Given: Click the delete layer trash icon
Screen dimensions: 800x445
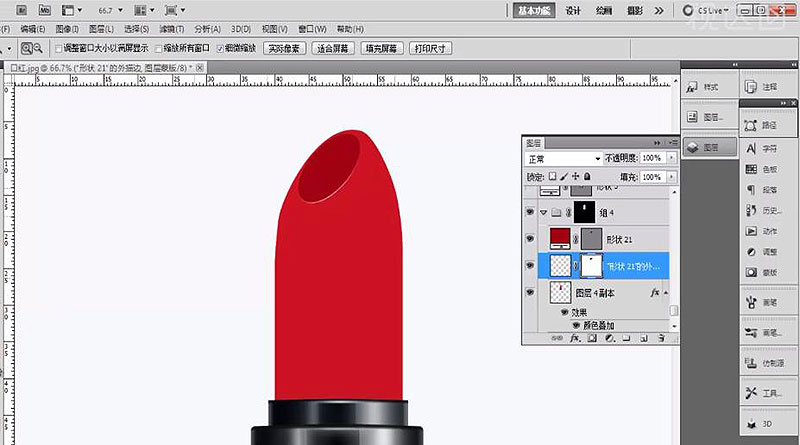Looking at the screenshot, I should click(661, 338).
